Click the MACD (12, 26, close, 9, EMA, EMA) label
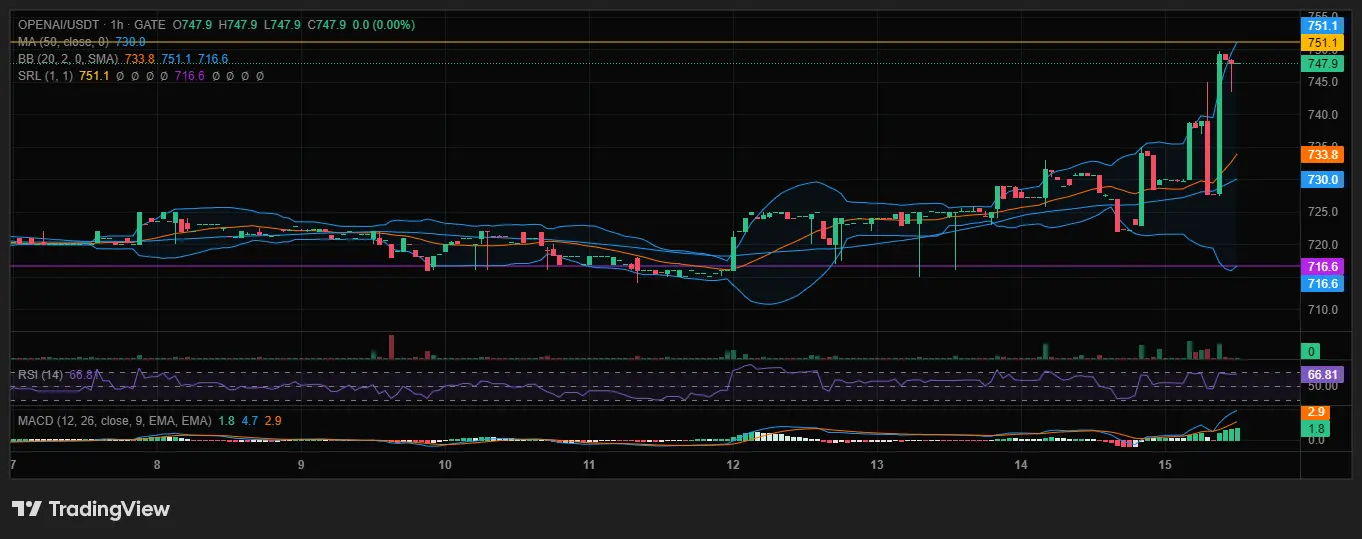 [x=115, y=421]
